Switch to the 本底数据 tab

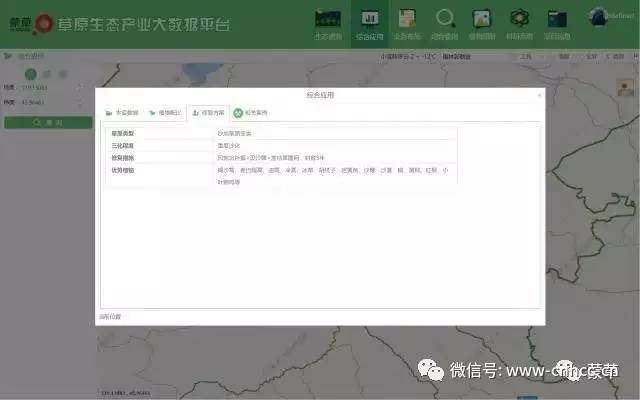(x=122, y=113)
